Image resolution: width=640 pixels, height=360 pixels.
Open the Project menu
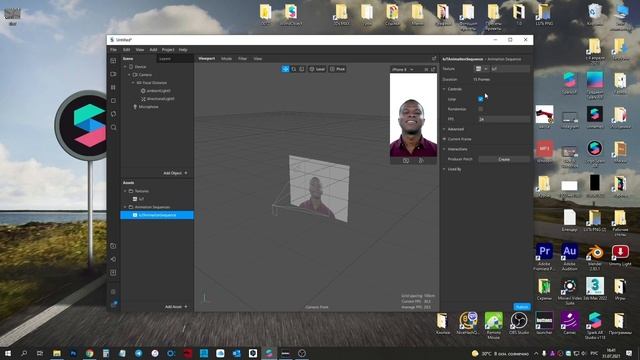pyautogui.click(x=168, y=50)
